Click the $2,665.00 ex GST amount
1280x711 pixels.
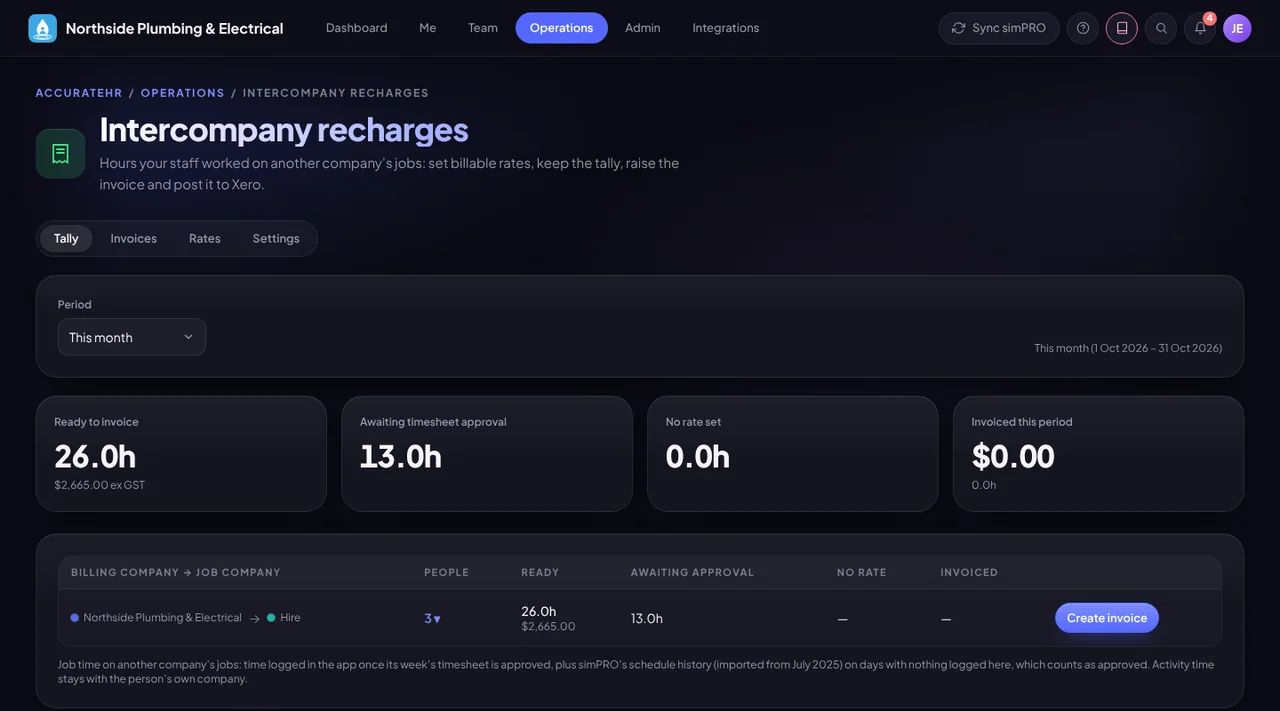point(100,485)
